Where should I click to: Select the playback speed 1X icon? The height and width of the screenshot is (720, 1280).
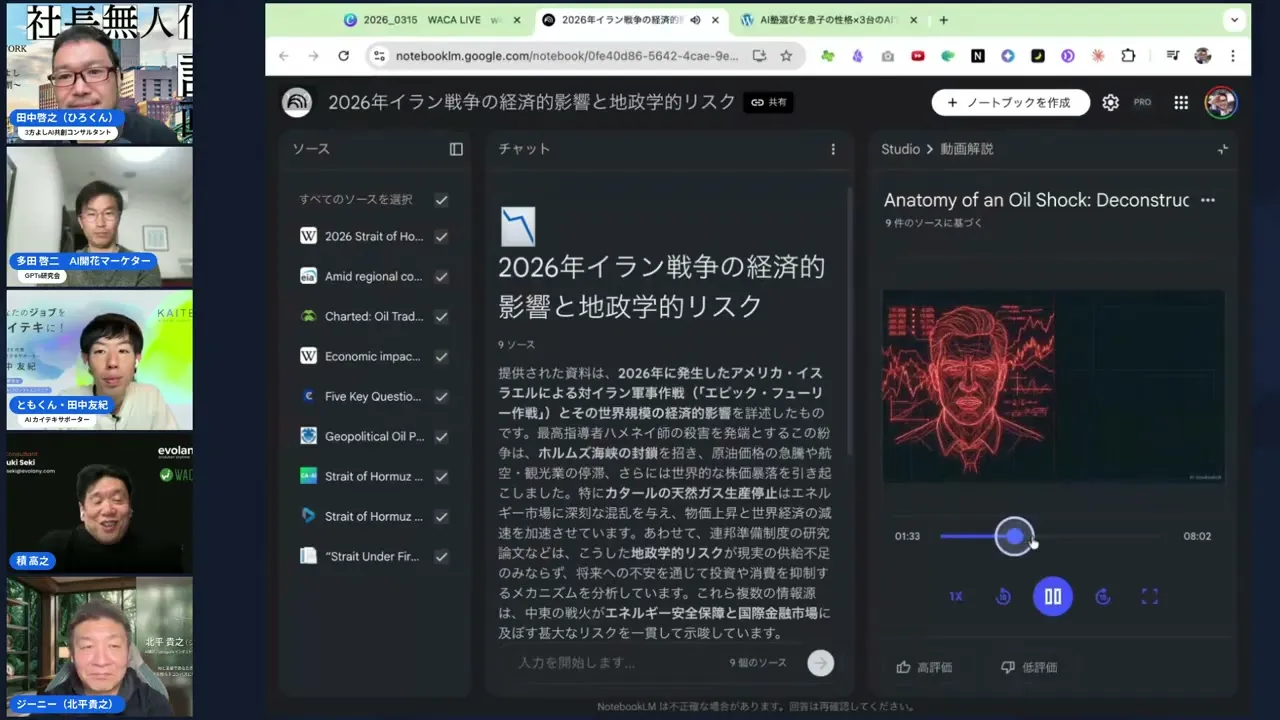pyautogui.click(x=955, y=596)
